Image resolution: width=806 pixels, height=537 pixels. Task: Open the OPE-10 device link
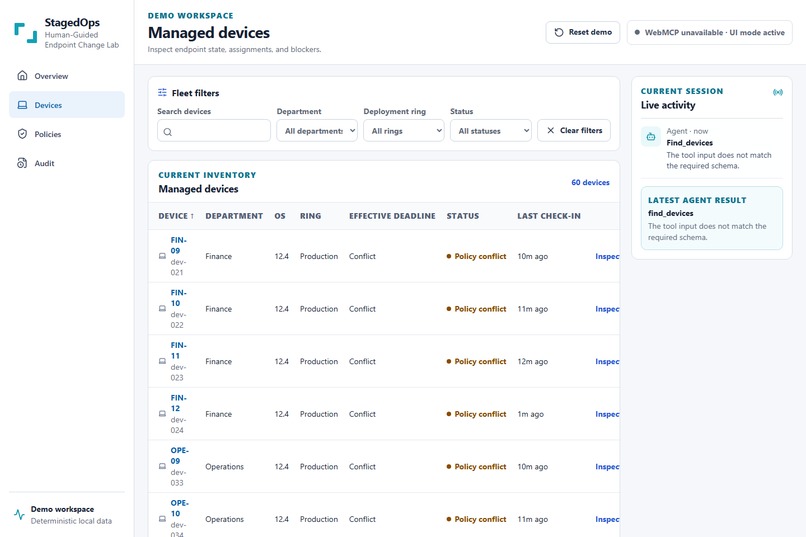pyautogui.click(x=179, y=508)
